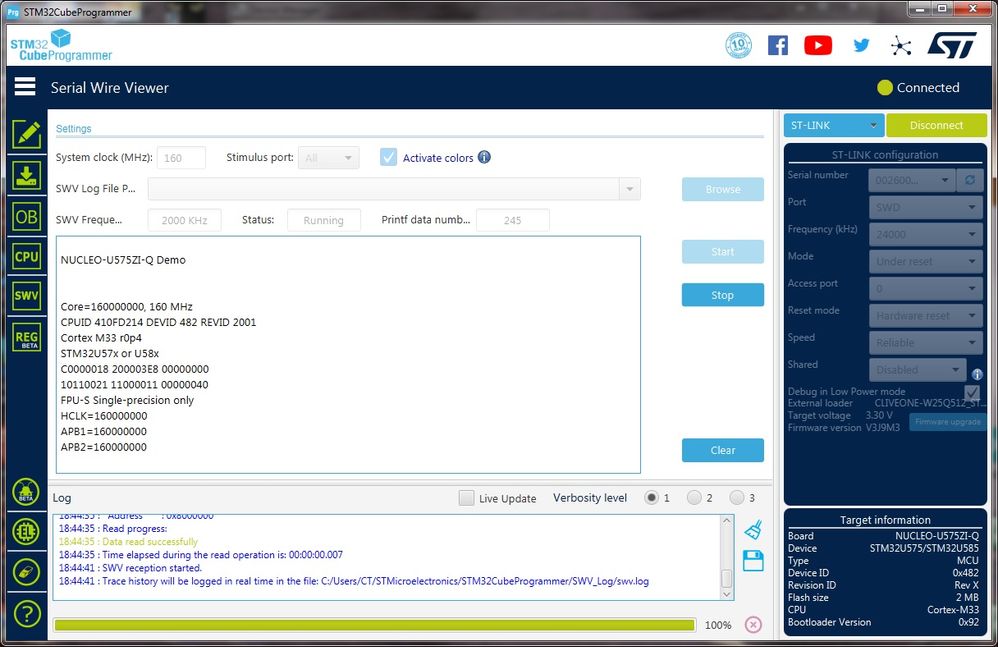Click the Printf data number field
The height and width of the screenshot is (647, 998).
point(512,220)
